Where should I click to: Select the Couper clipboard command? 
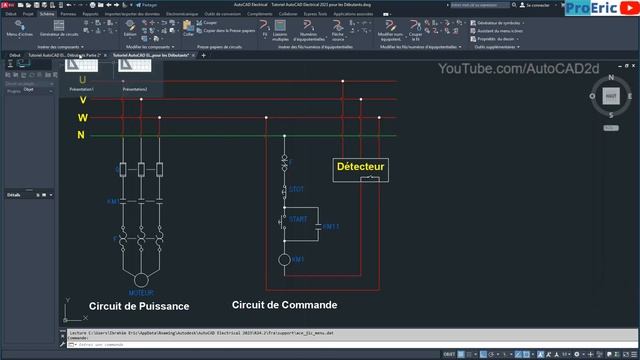[x=207, y=23]
